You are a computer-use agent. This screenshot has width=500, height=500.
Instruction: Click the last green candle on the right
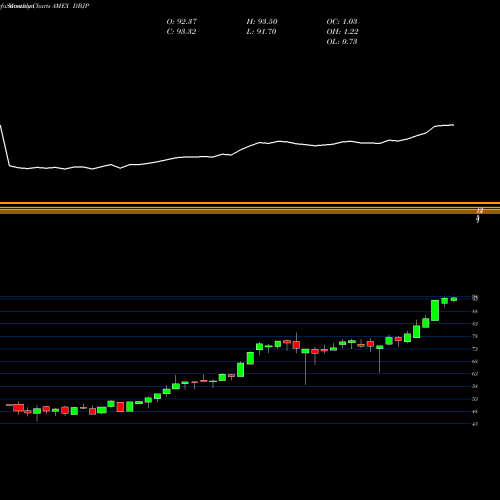tap(454, 299)
